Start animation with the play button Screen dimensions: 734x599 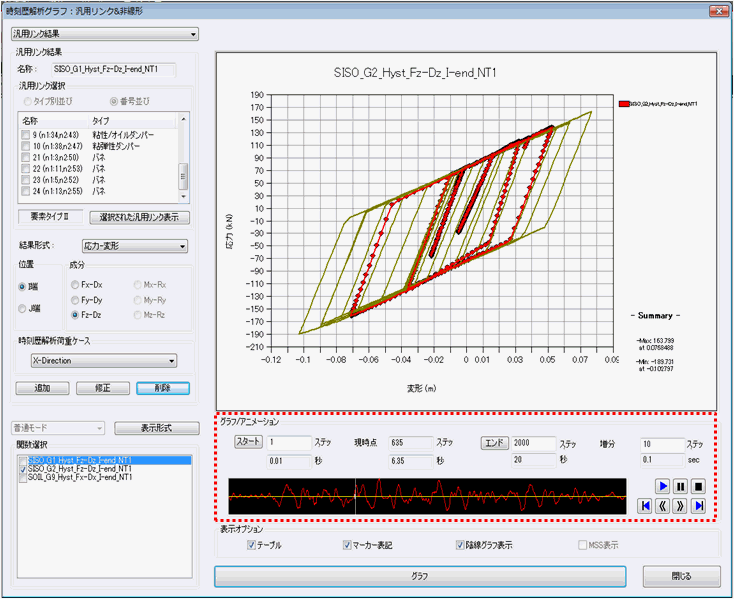coord(662,487)
